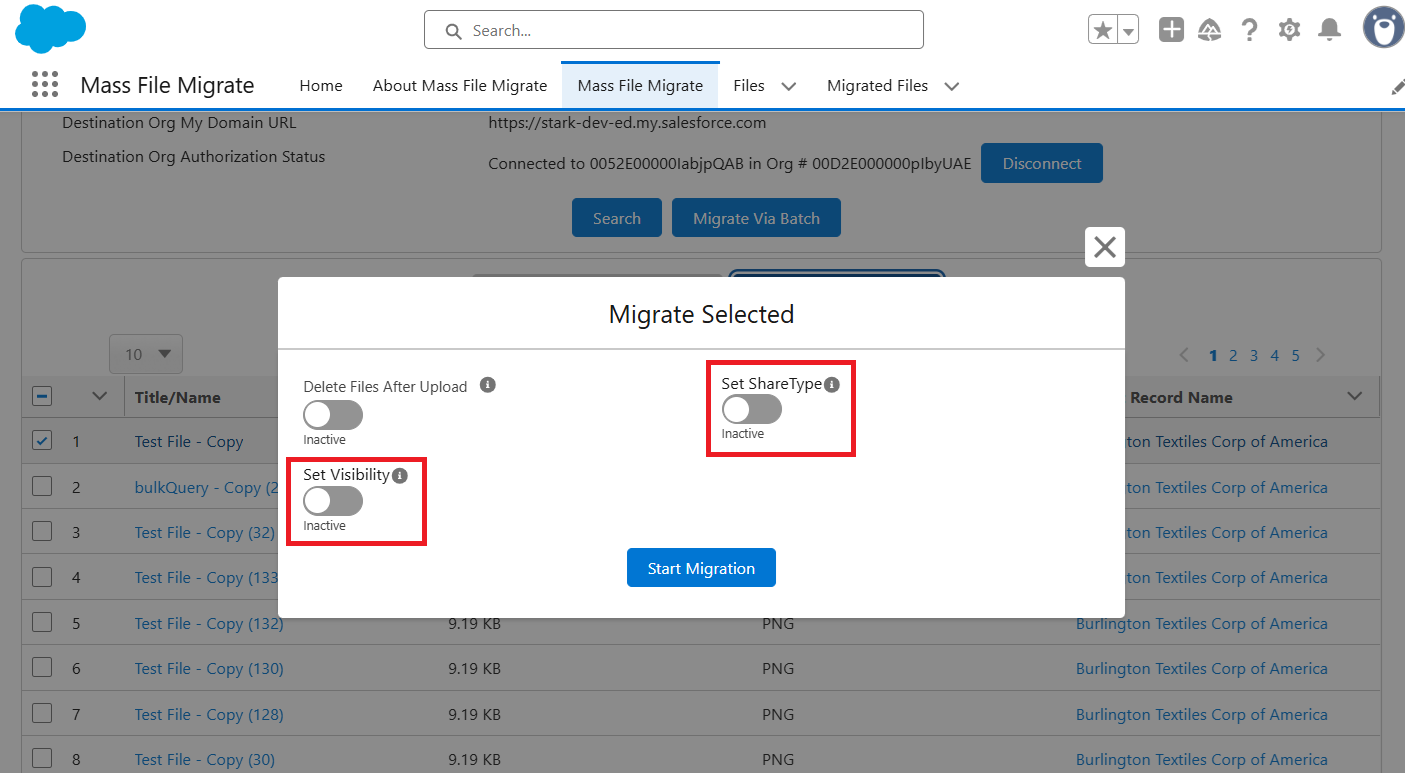Open the page size dropdown showing 10

[146, 354]
